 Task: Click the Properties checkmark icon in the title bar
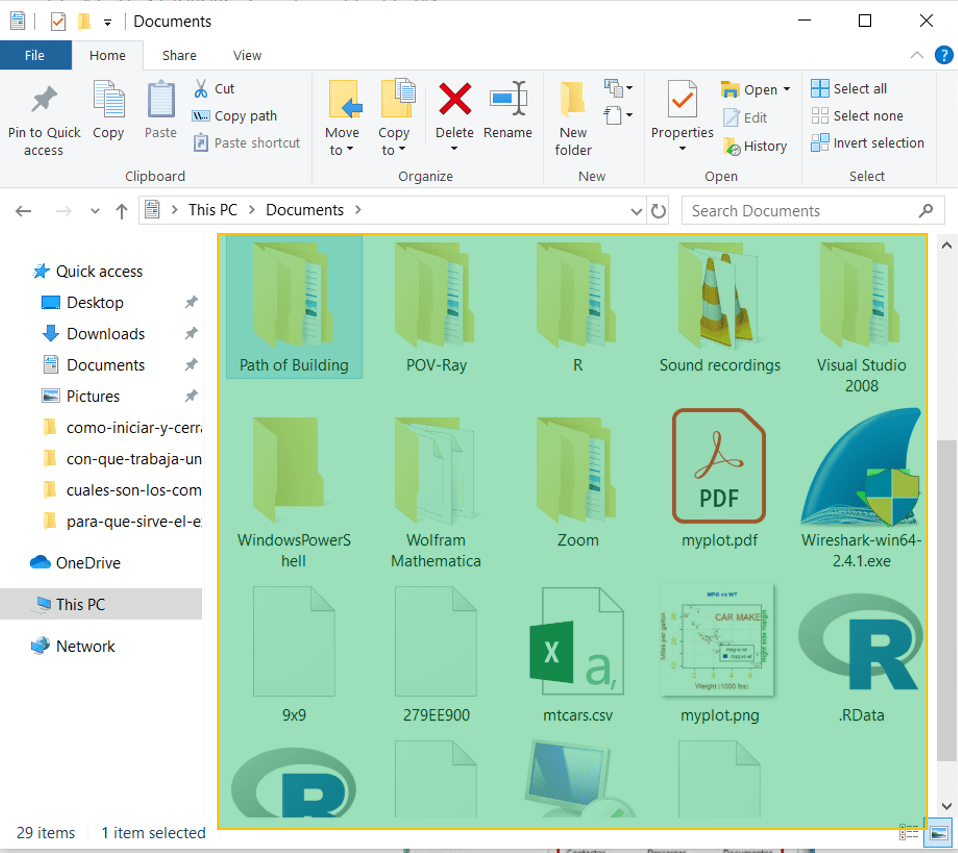[x=58, y=22]
